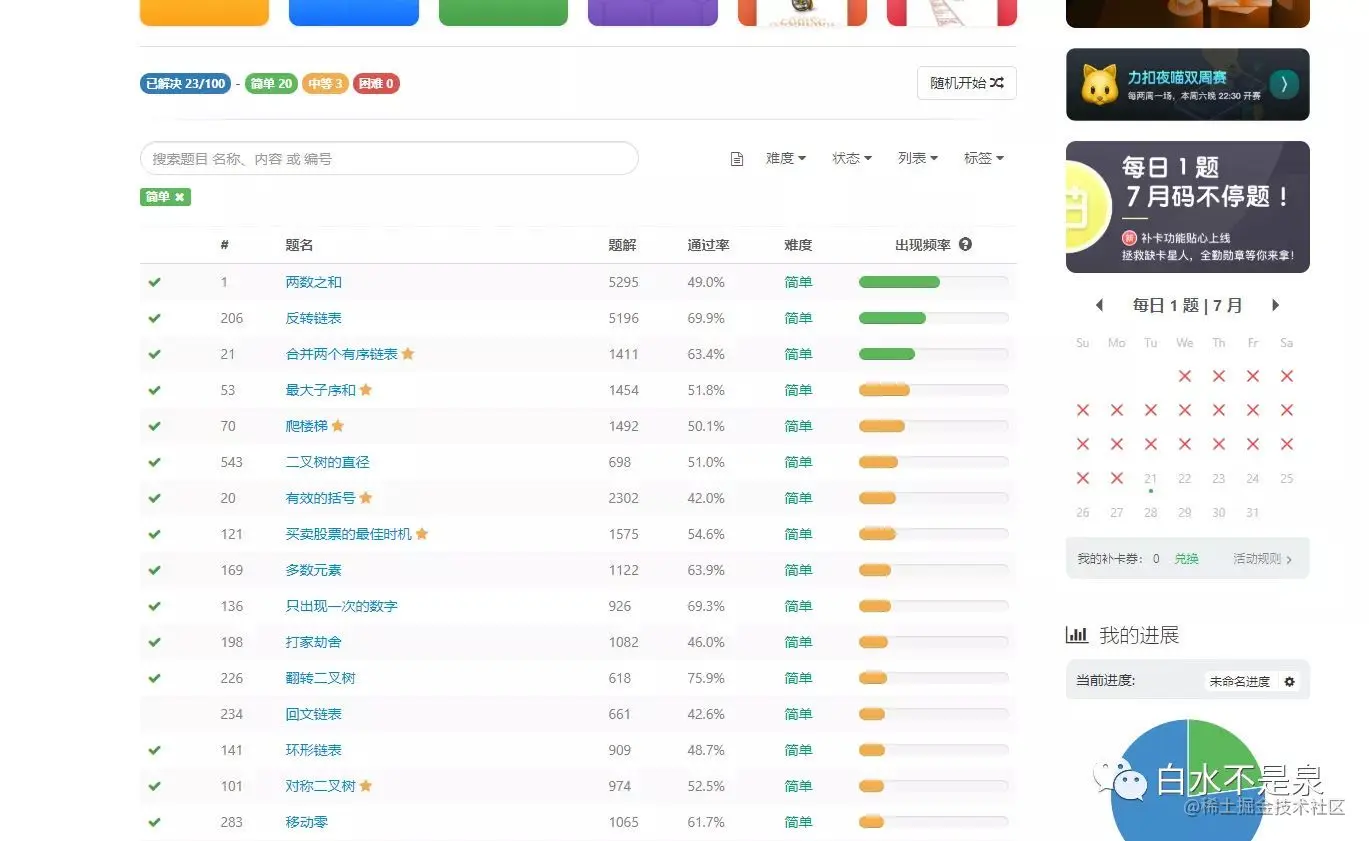Open the 5295 solutions count for 两数之和
This screenshot has height=841, width=1369.
click(x=623, y=282)
